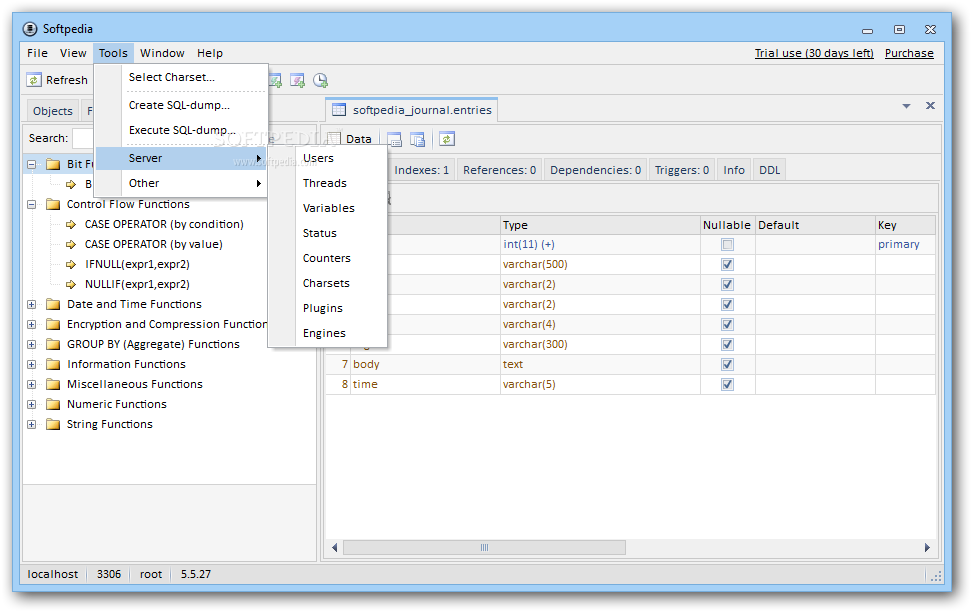Close the softpedia_journal.entries document with the X

[x=930, y=106]
